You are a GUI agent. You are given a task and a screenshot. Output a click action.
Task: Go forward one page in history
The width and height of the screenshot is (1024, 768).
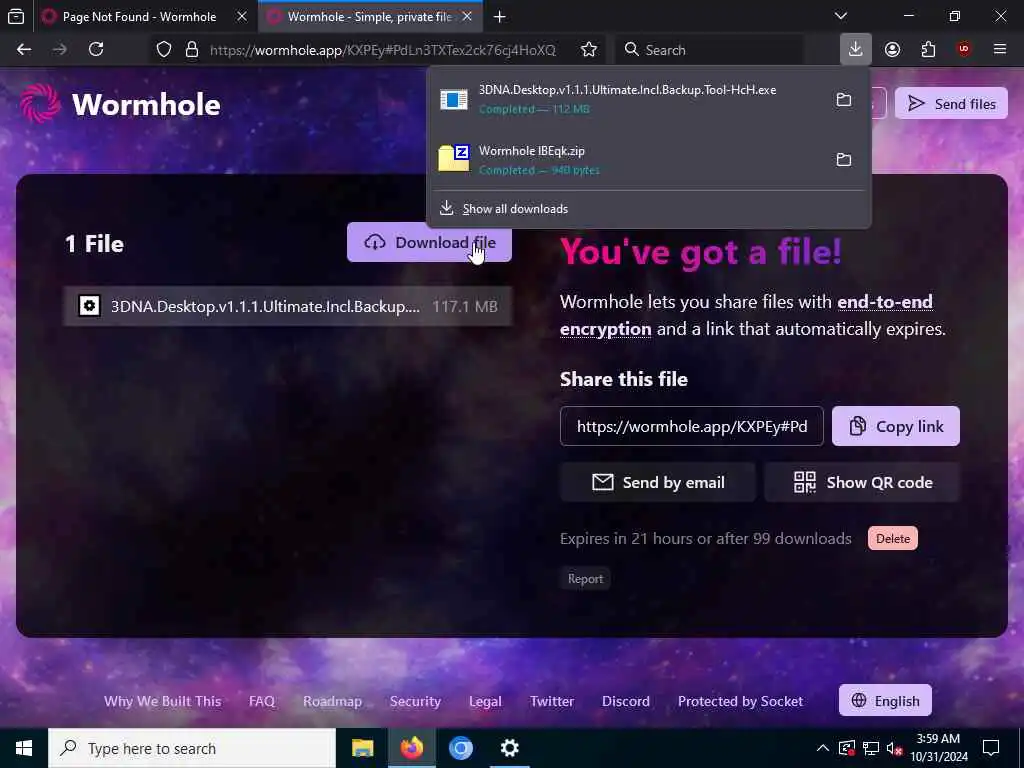coord(60,49)
